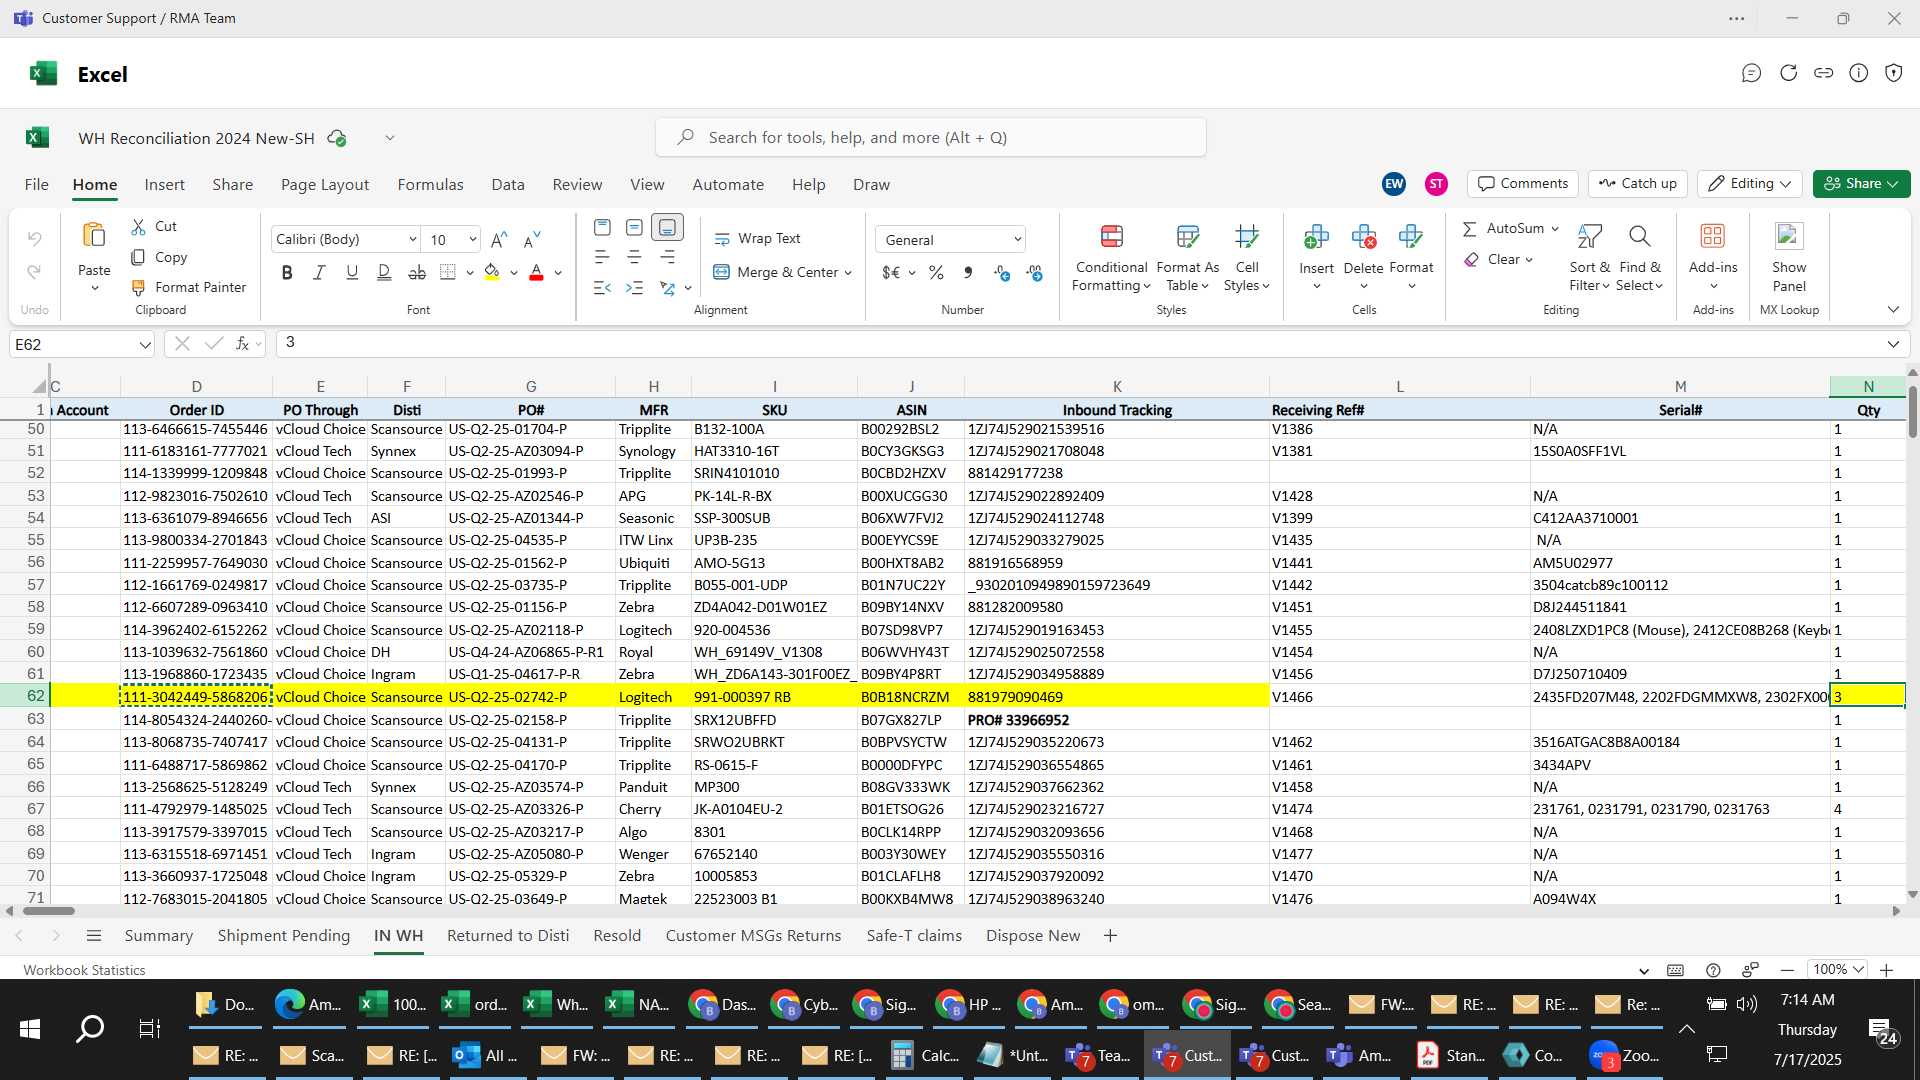This screenshot has width=1920, height=1080.
Task: Open fill color picker arrow
Action: pos(514,273)
